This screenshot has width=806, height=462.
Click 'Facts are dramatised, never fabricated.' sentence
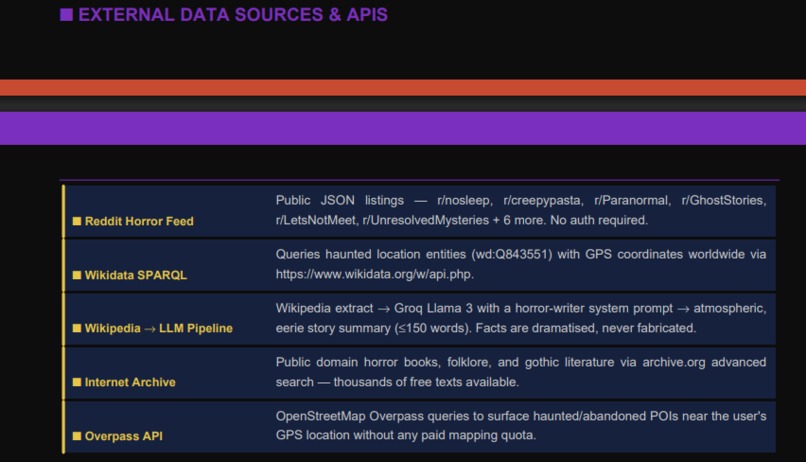pyautogui.click(x=586, y=328)
